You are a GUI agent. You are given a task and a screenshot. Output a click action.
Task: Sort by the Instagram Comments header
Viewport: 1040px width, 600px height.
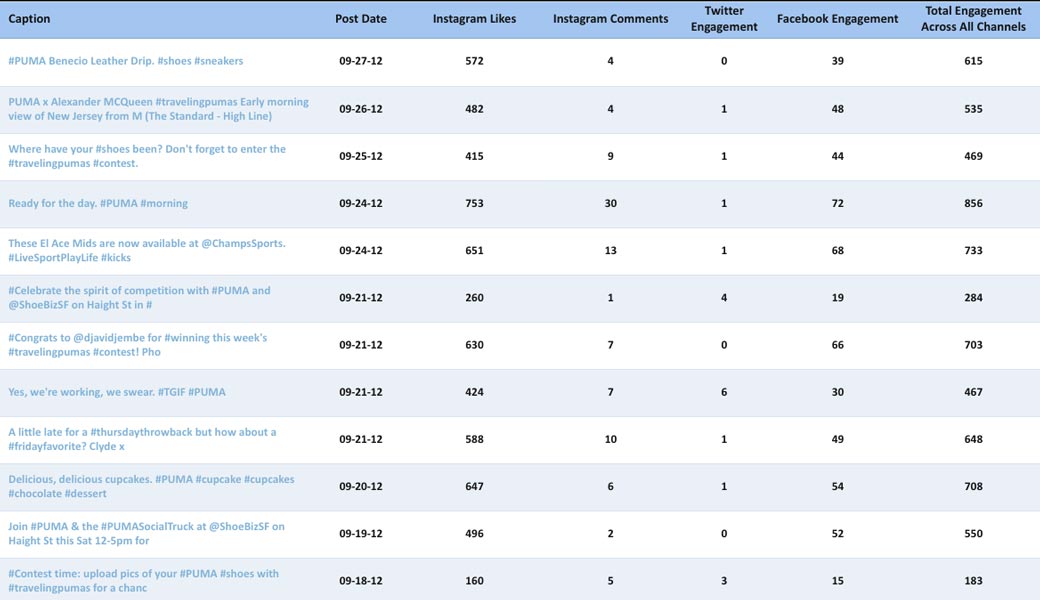point(610,18)
